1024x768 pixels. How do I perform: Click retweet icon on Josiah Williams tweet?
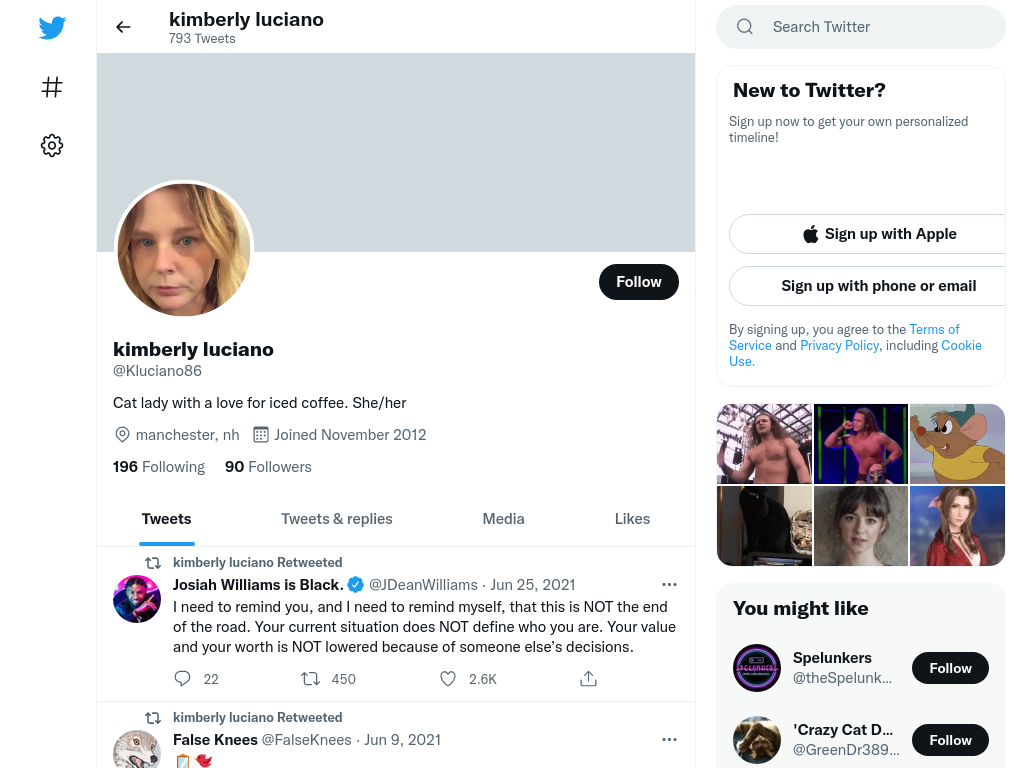point(310,679)
